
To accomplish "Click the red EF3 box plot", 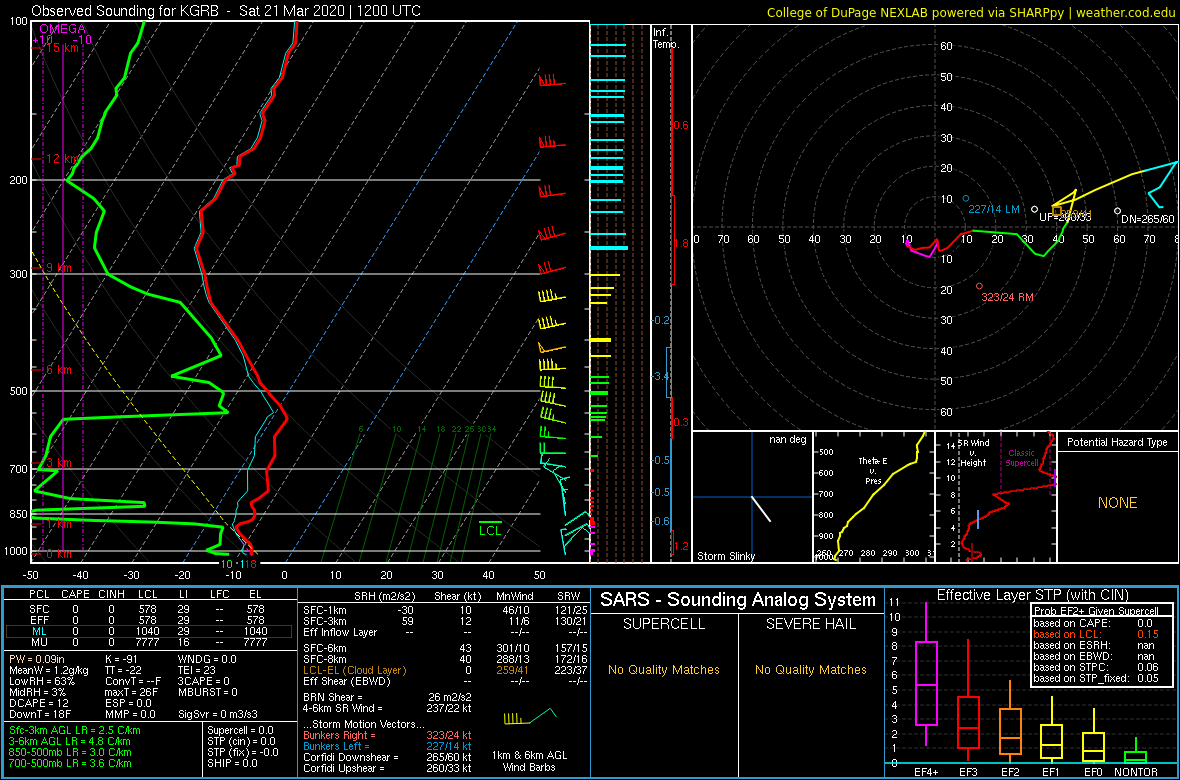I will 969,701.
